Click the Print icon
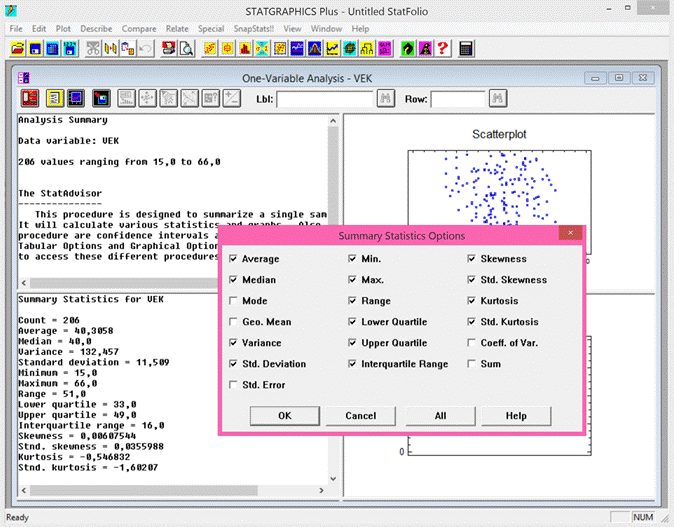 tap(168, 49)
